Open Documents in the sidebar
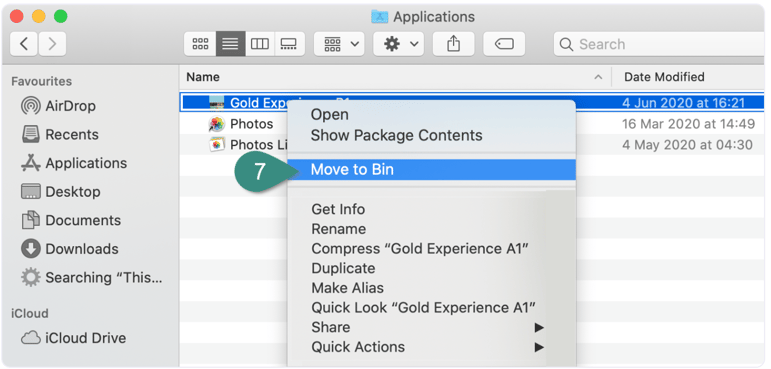Viewport: 771px width, 369px height. [x=83, y=220]
